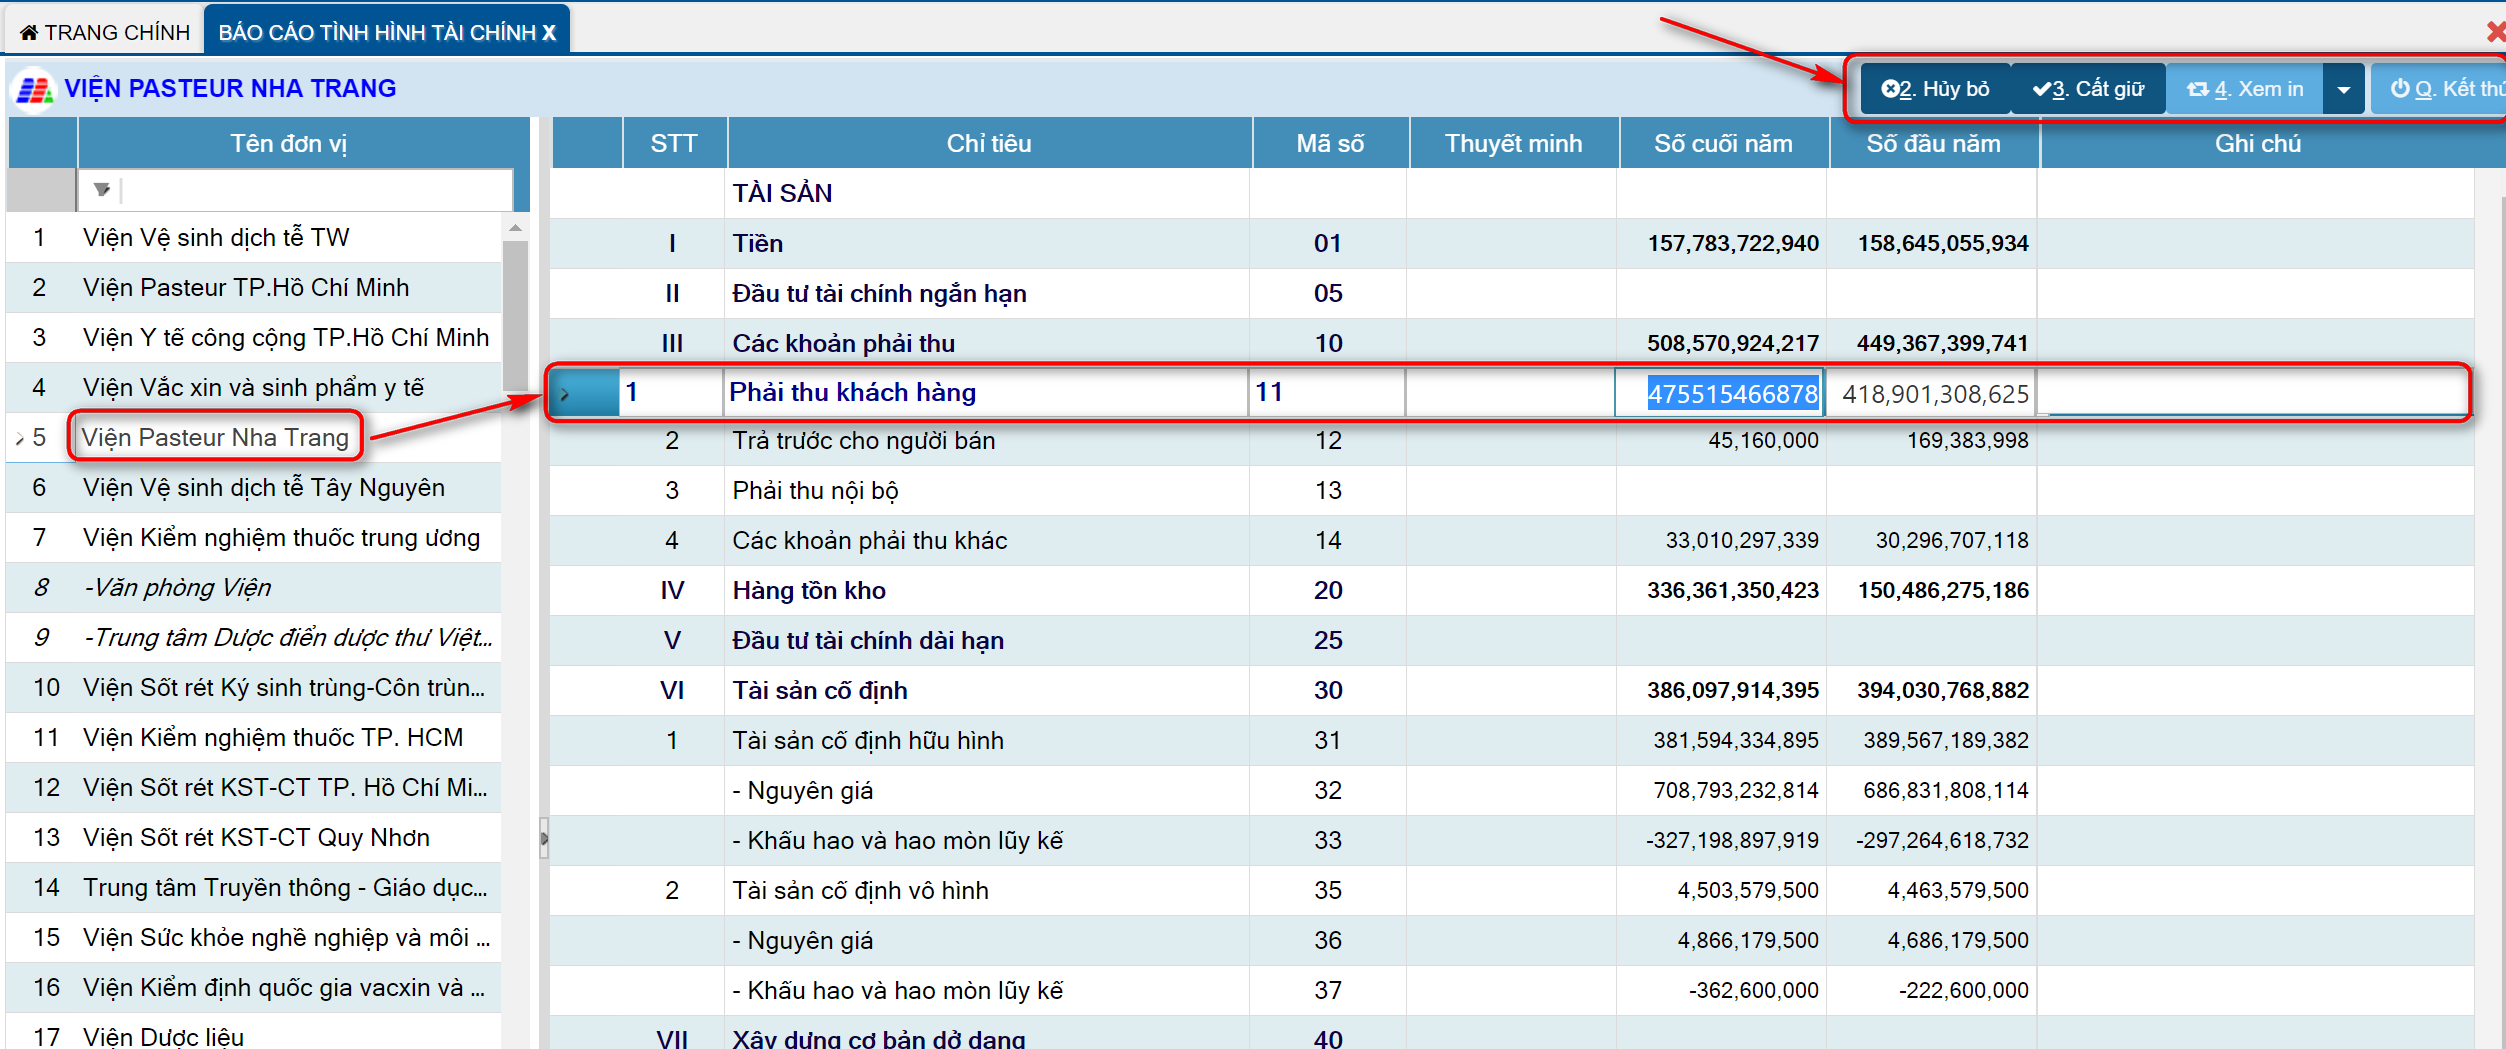Expand row arrow beside Viện Pasteur Nha Trang
Screen dimensions: 2506x1049
tap(19, 439)
